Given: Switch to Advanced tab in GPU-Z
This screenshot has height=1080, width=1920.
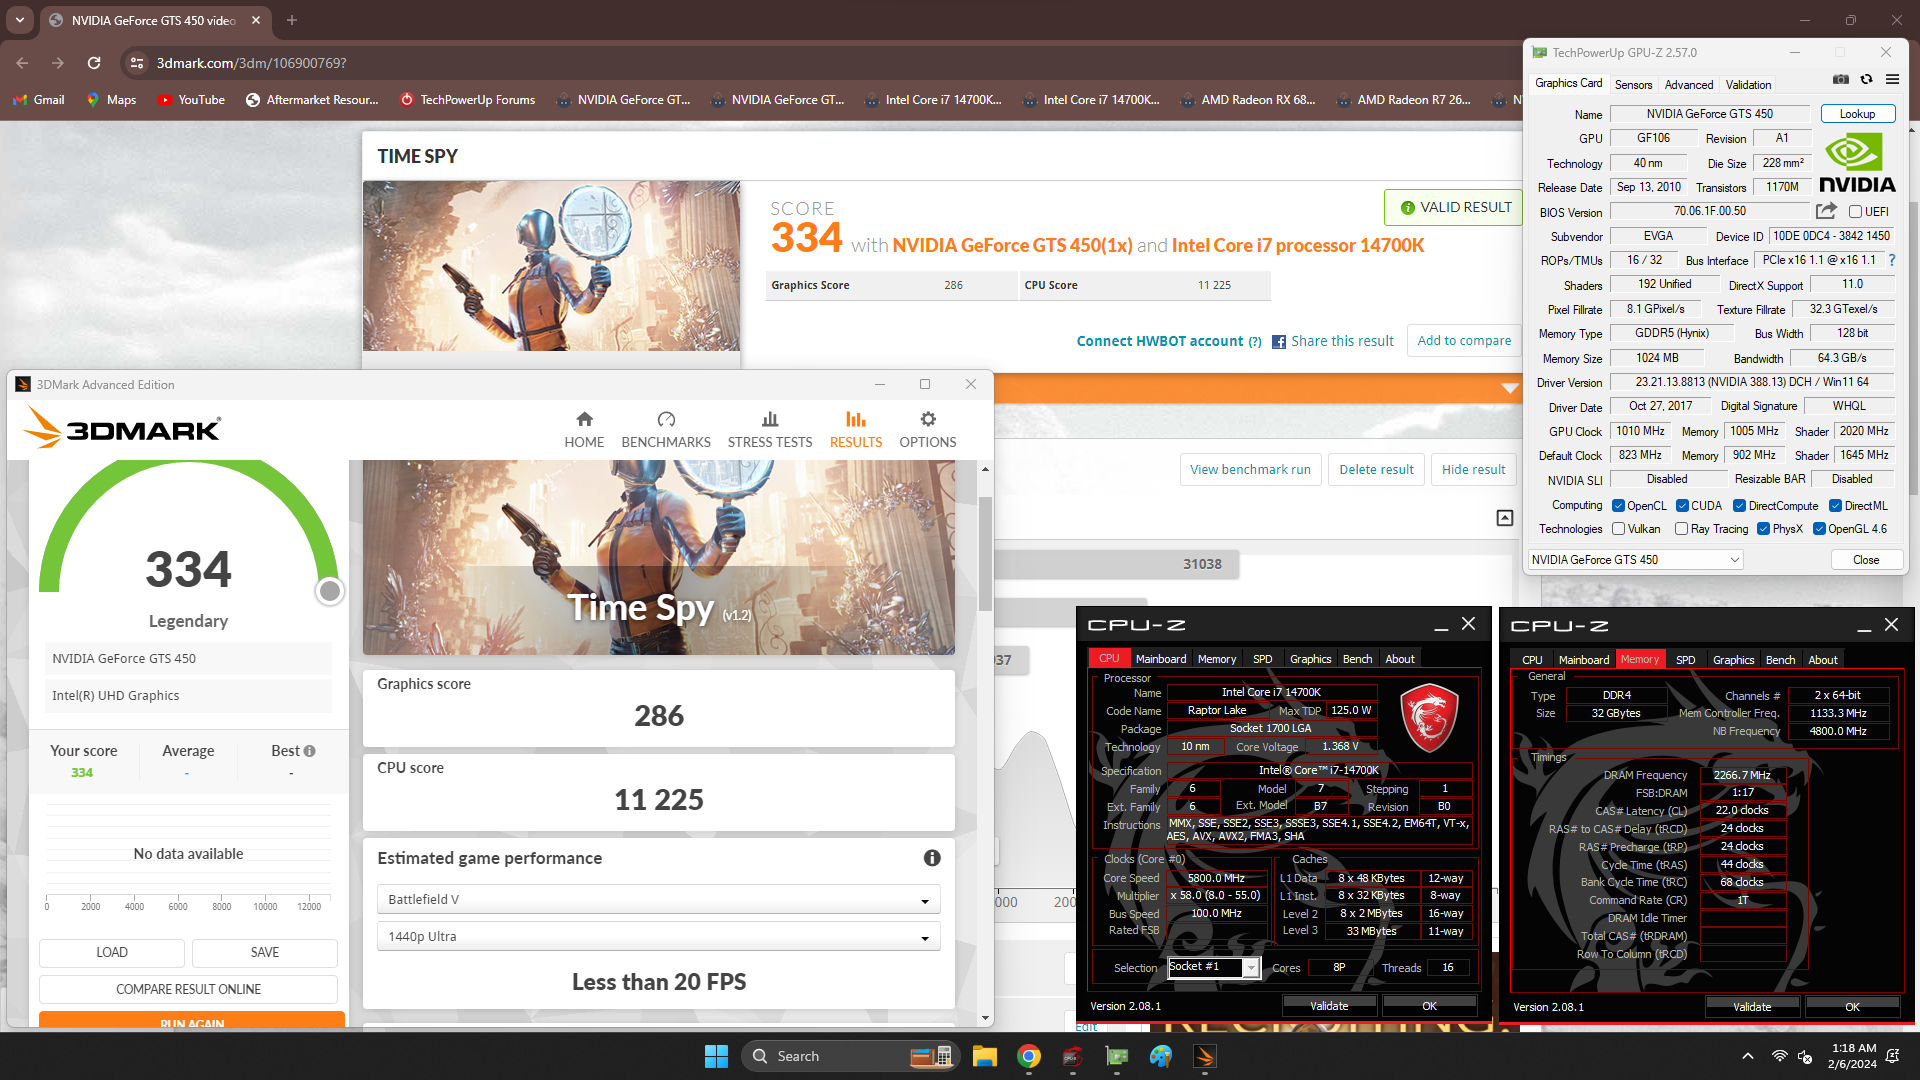Looking at the screenshot, I should pos(1689,85).
